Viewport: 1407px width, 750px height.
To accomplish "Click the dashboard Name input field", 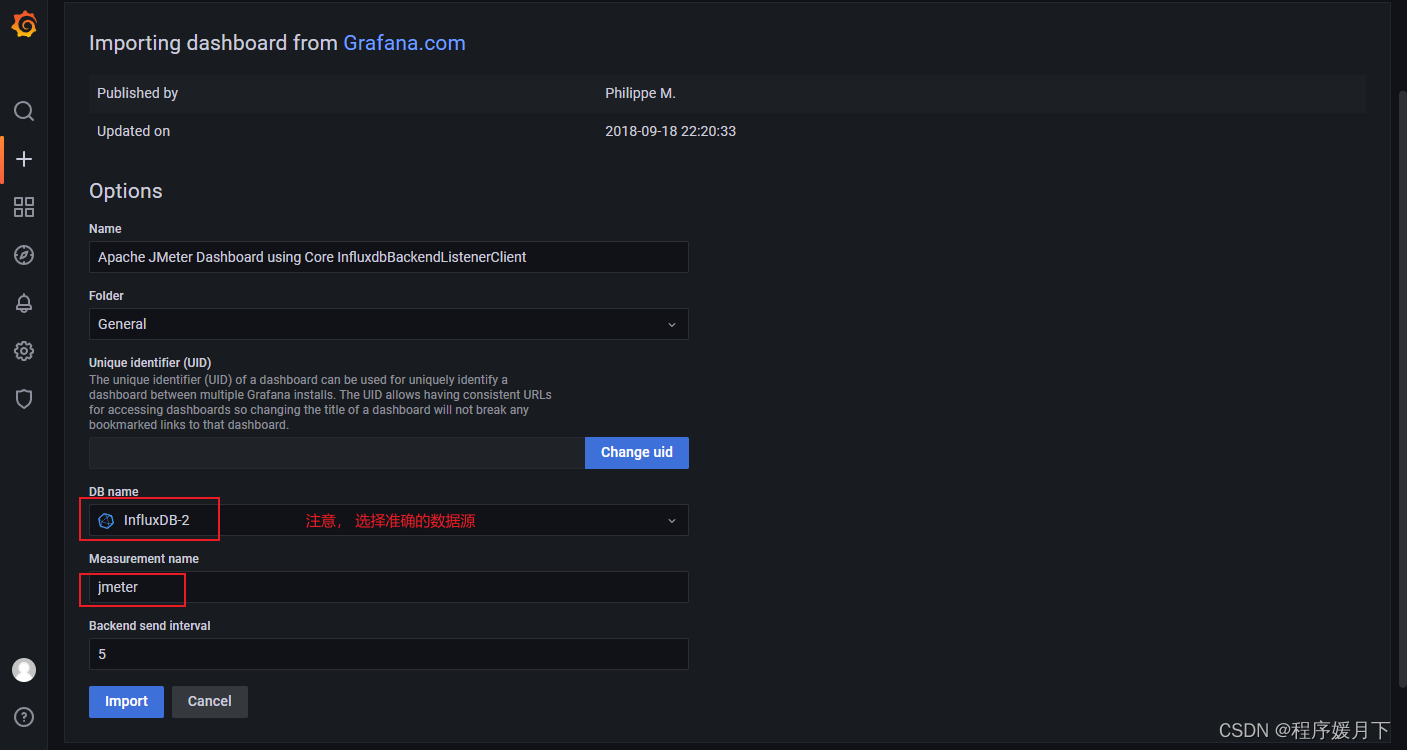I will tap(389, 257).
